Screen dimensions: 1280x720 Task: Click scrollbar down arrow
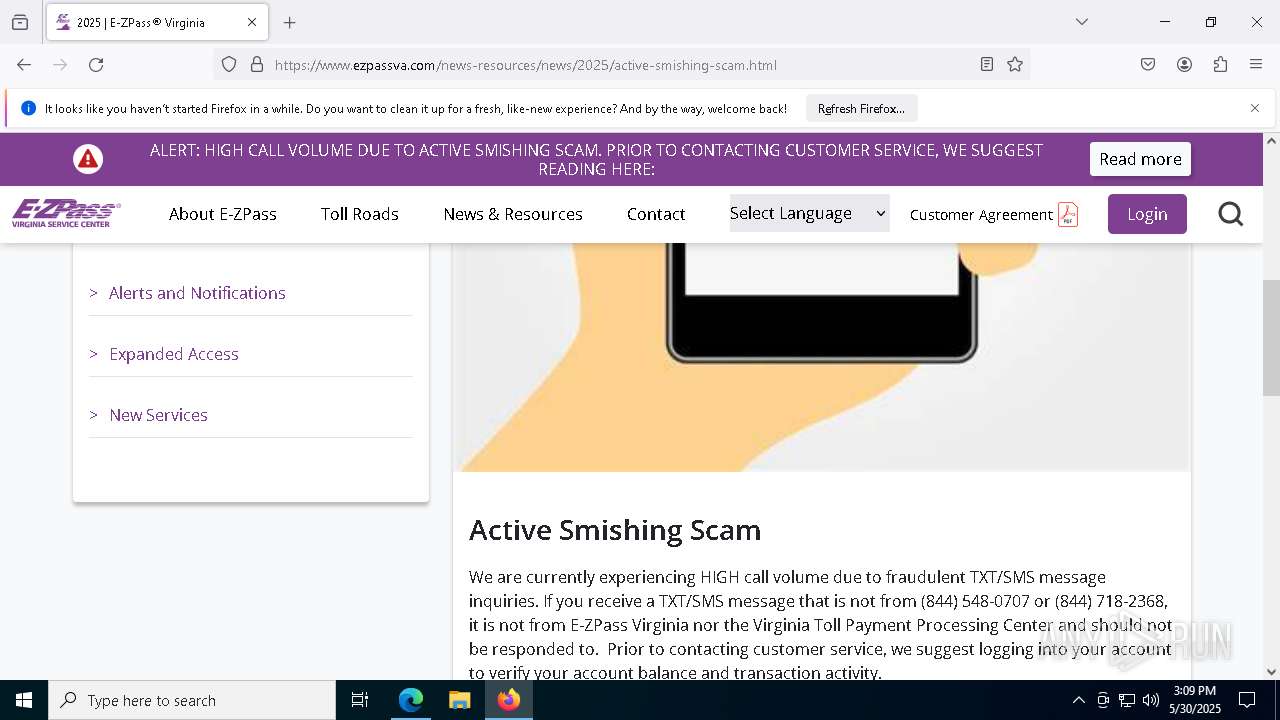click(x=1271, y=672)
